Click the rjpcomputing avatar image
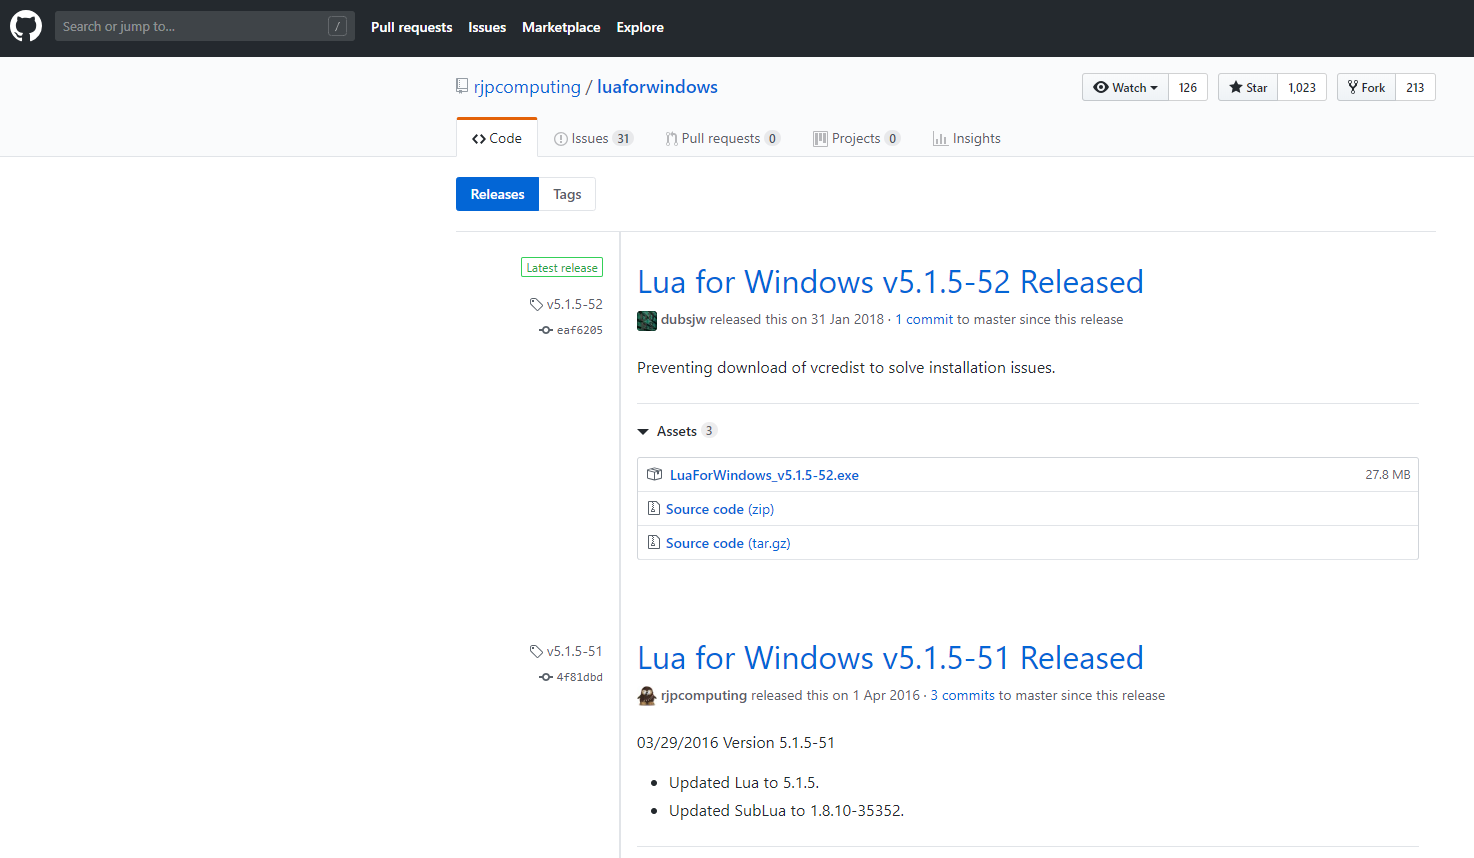The image size is (1474, 858). click(x=647, y=696)
